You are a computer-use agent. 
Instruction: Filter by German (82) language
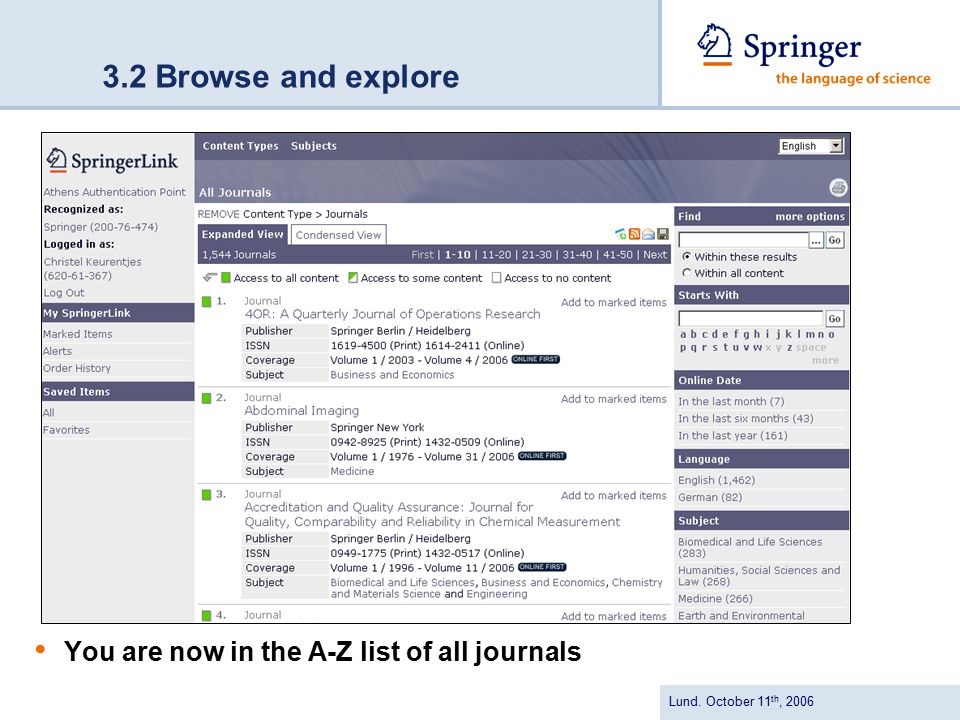(x=710, y=497)
